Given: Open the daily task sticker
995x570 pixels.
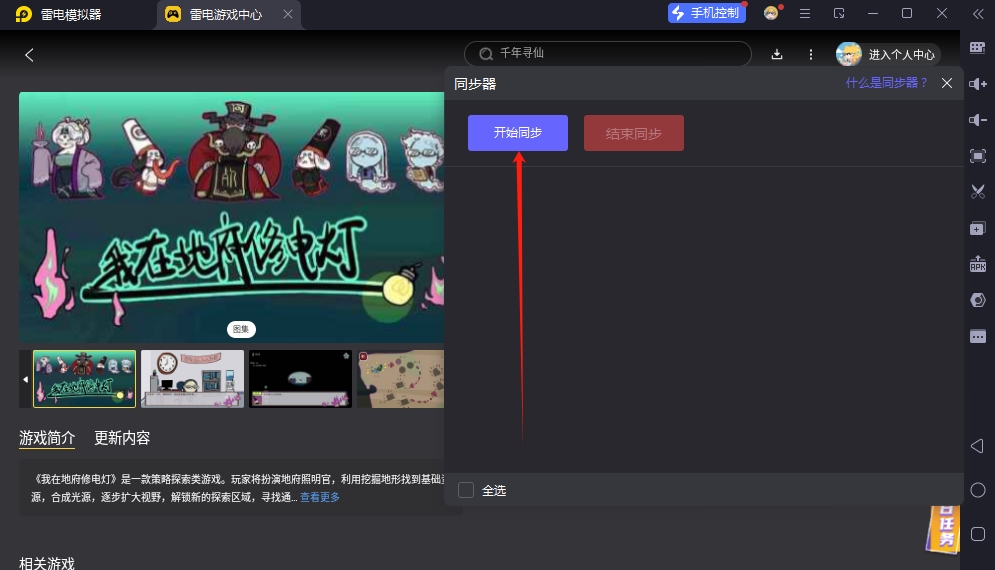Looking at the screenshot, I should coord(942,529).
